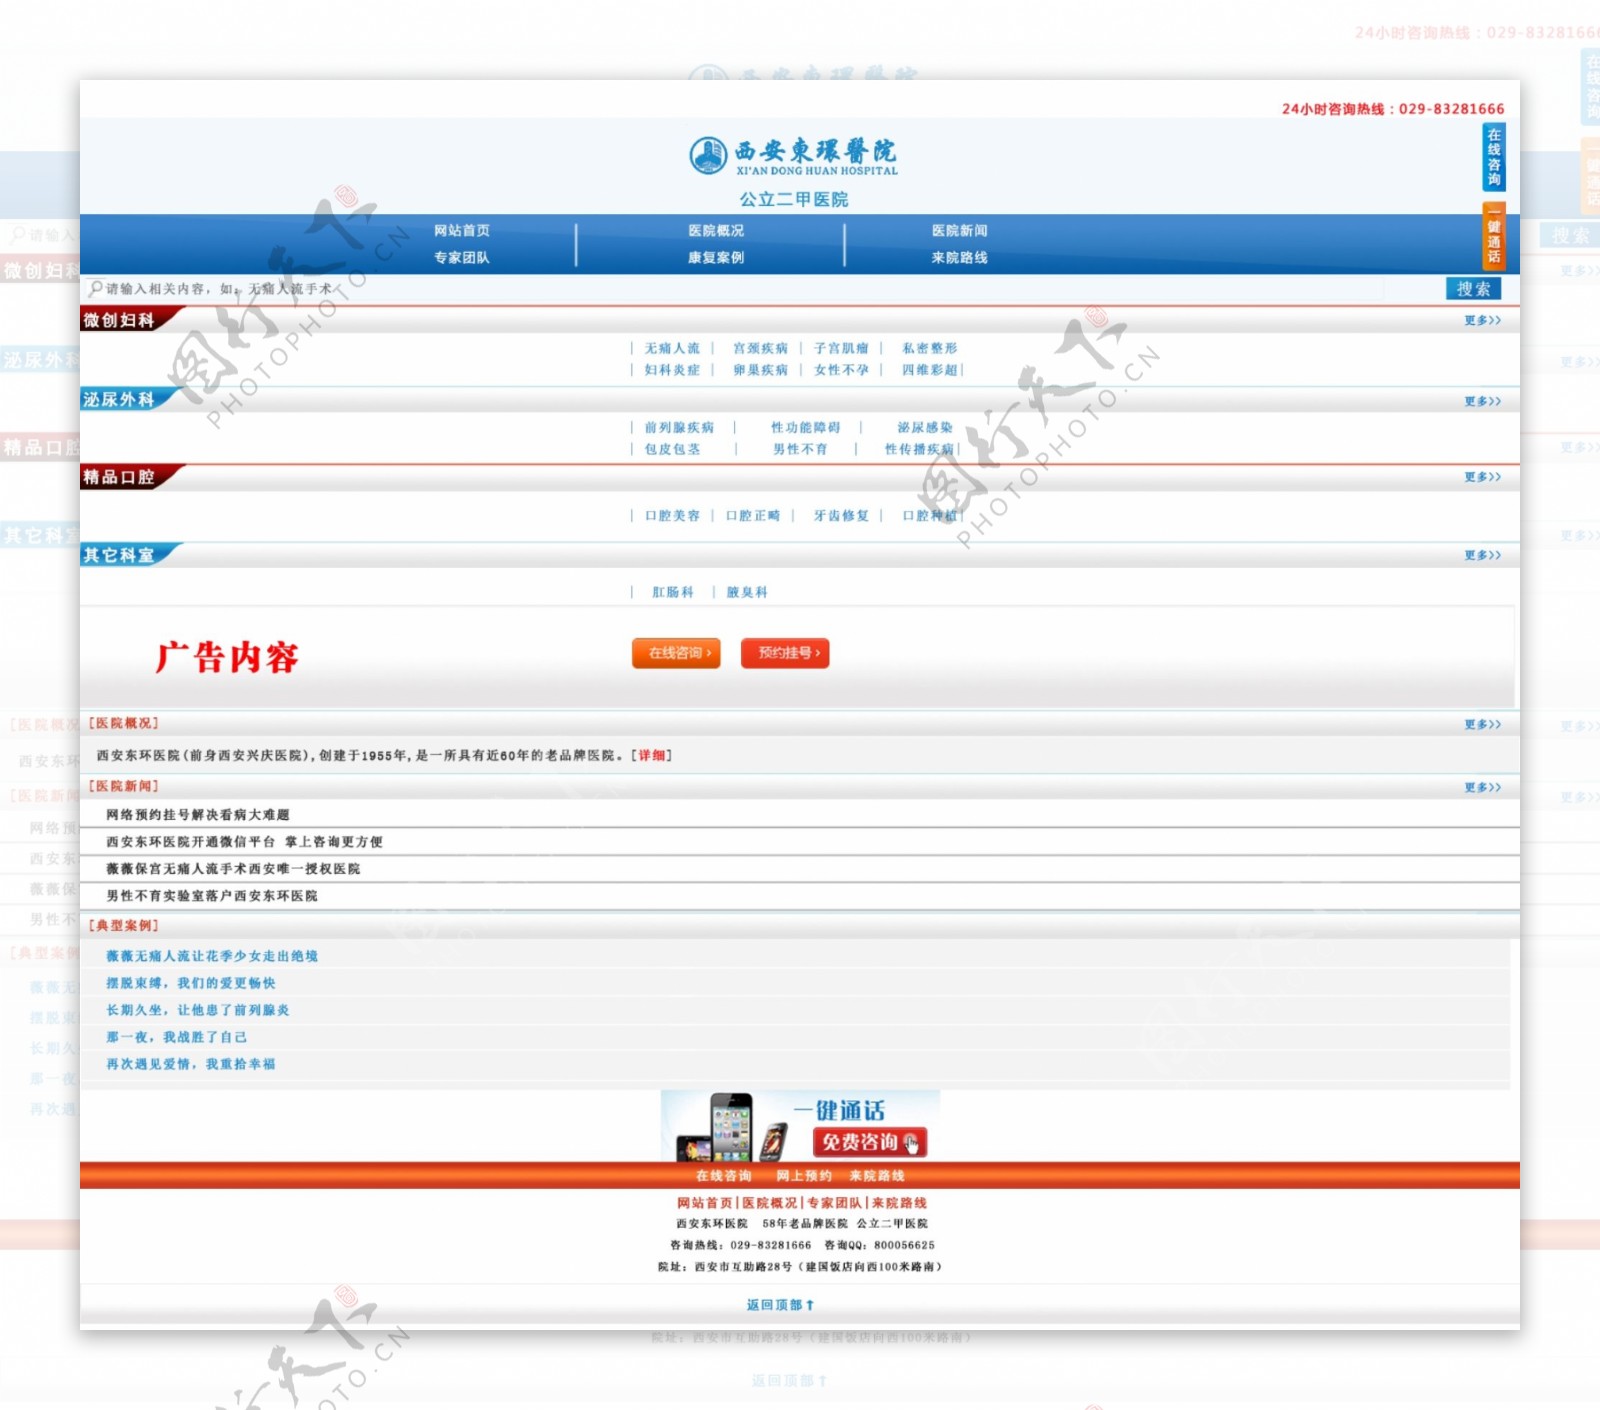Click the 广告内容 banner text
1600x1410 pixels.
(x=227, y=657)
